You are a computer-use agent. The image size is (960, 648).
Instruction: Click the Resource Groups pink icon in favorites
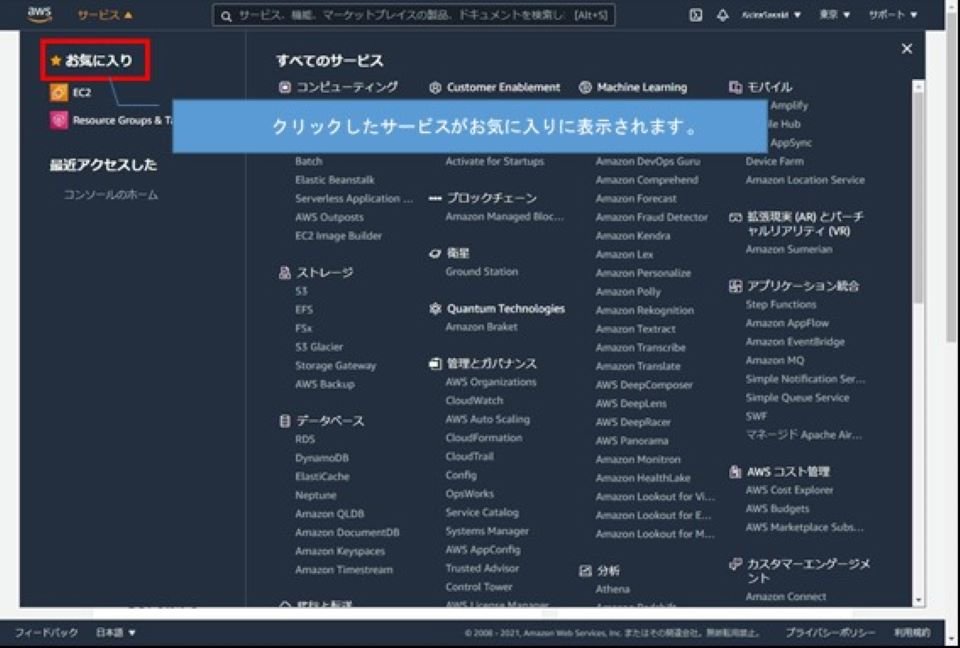[x=59, y=120]
